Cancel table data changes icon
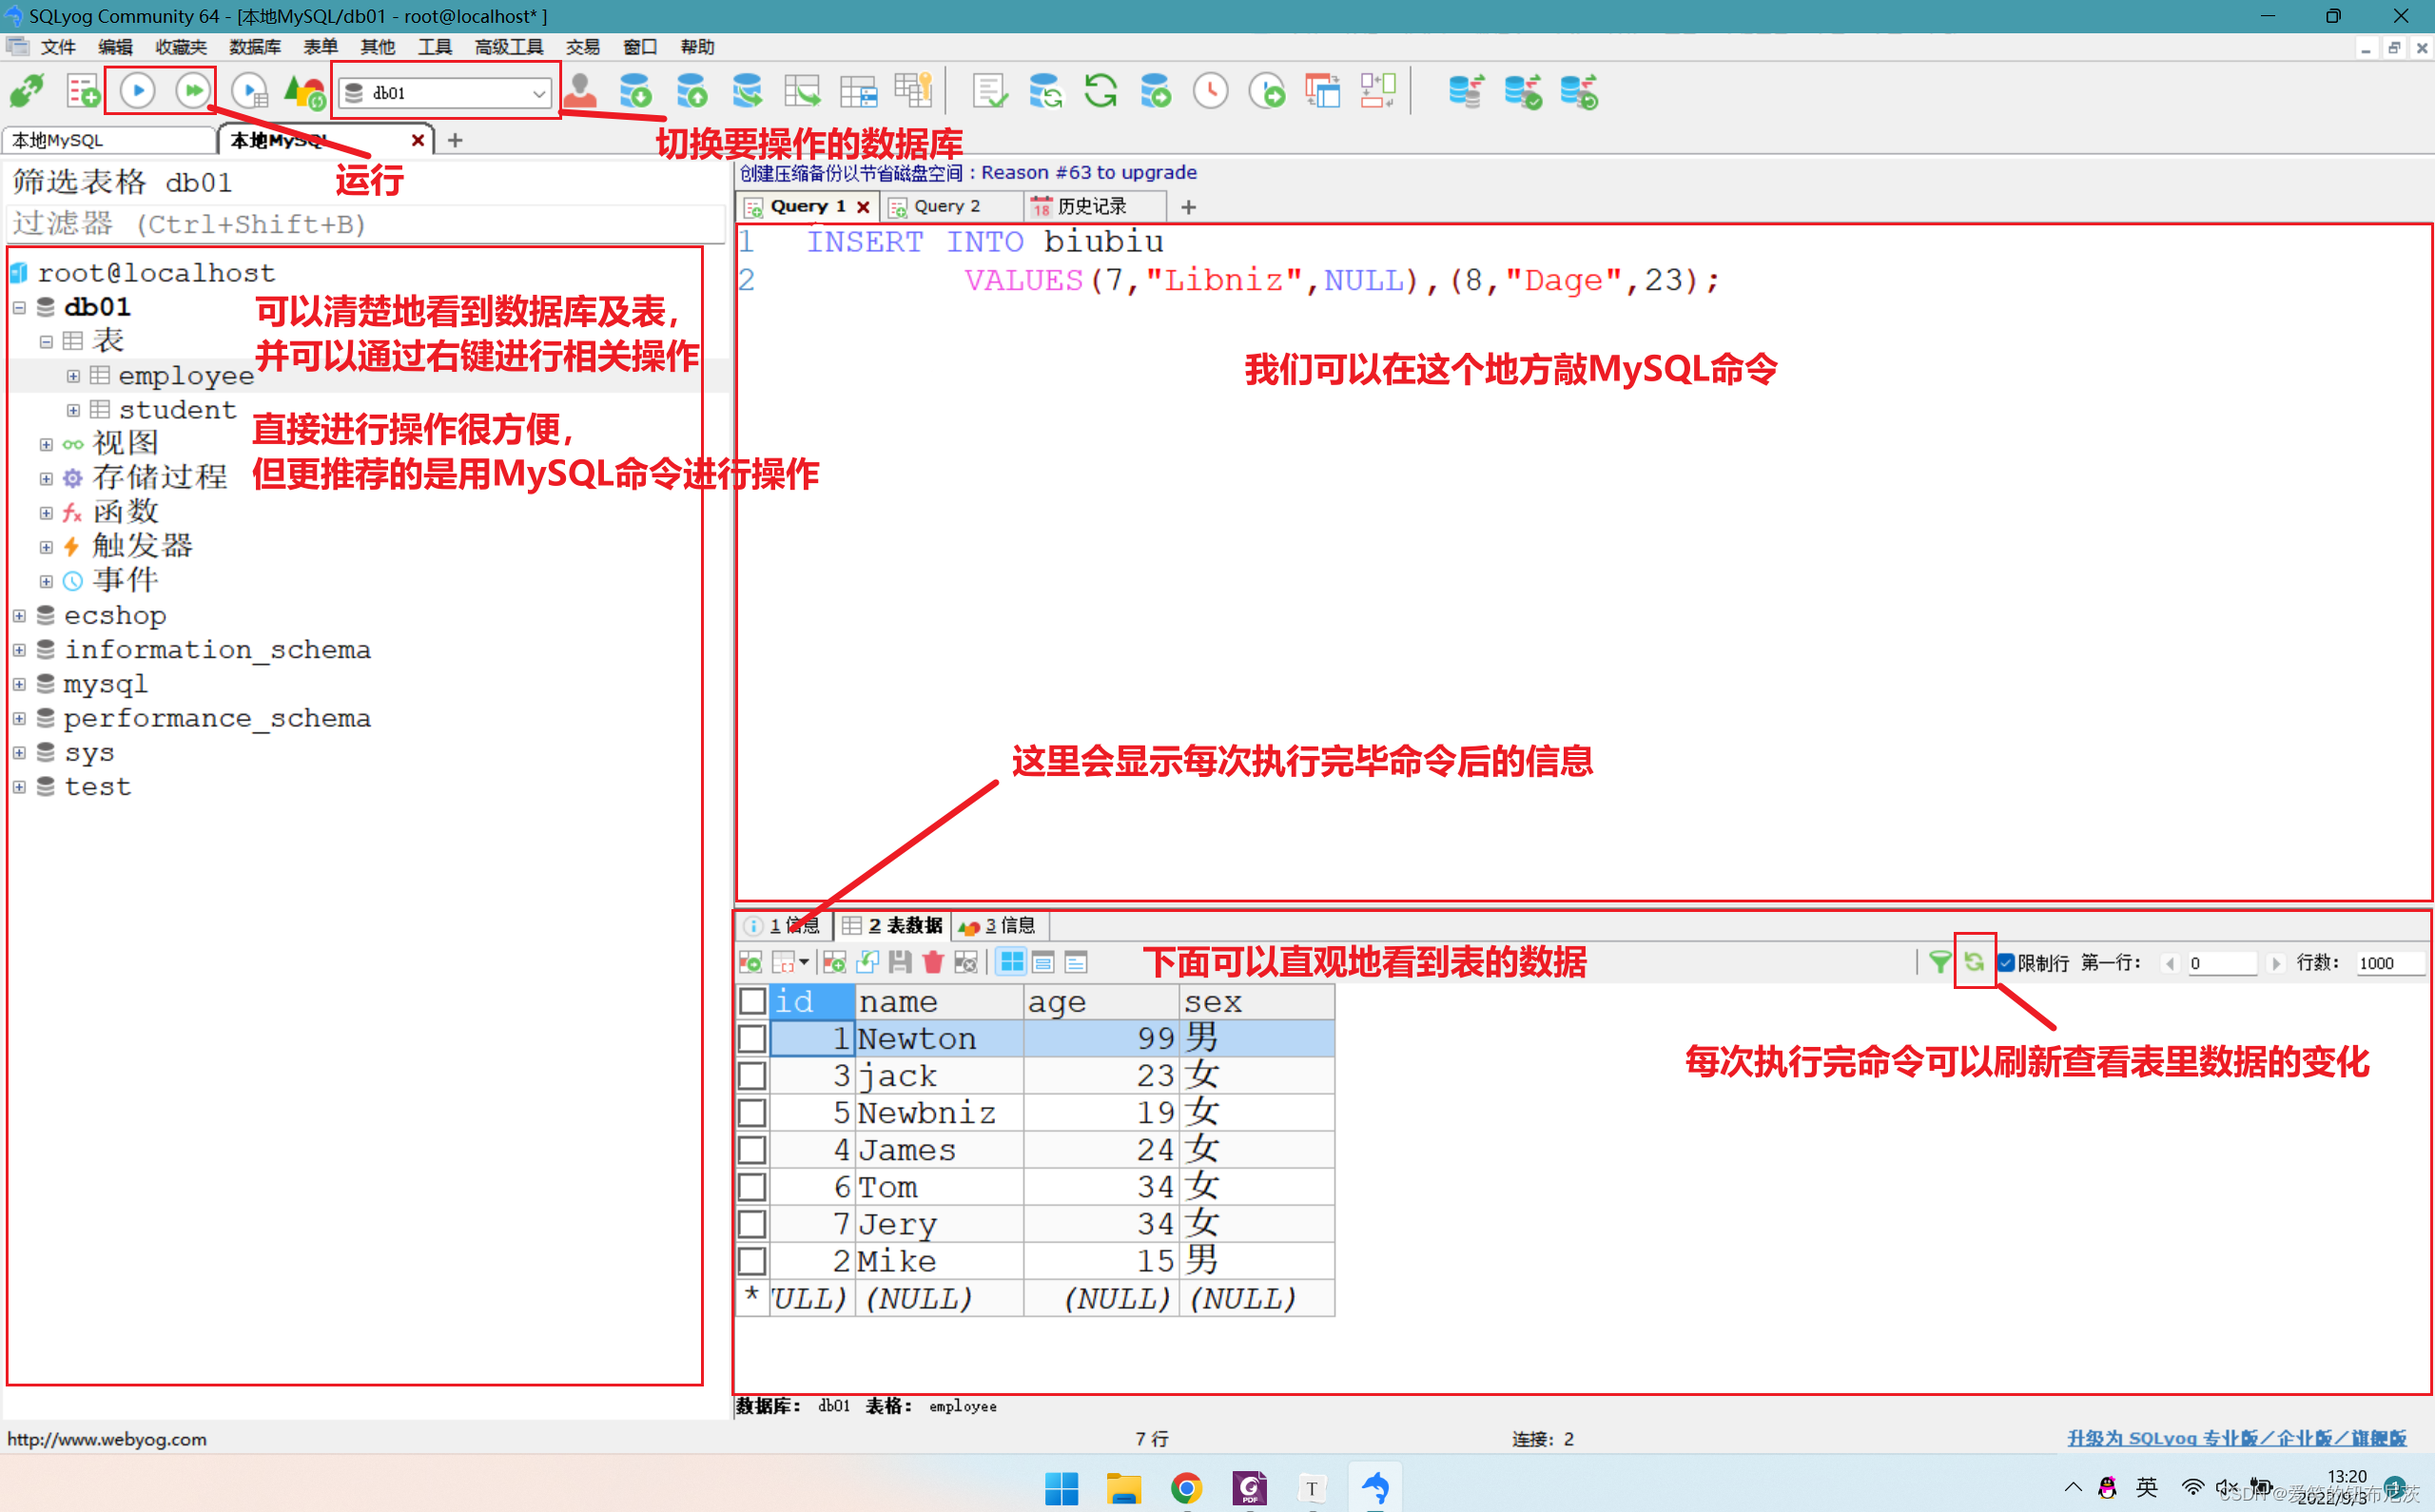The width and height of the screenshot is (2435, 1512). pyautogui.click(x=966, y=963)
